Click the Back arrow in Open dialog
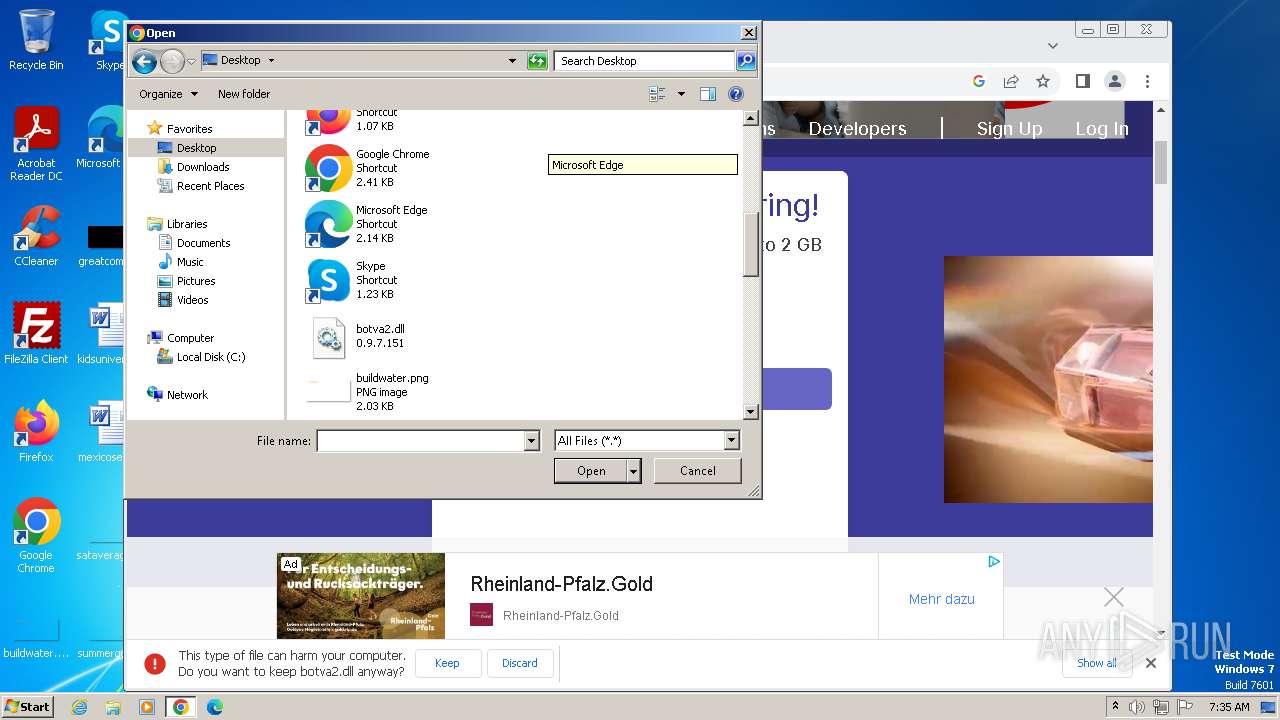Image resolution: width=1280 pixels, height=720 pixels. click(144, 61)
